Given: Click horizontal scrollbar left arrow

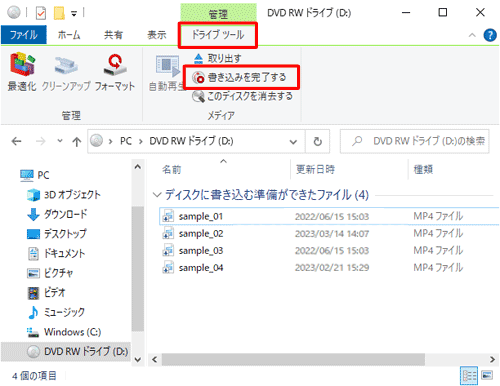Looking at the screenshot, I should click(x=155, y=360).
